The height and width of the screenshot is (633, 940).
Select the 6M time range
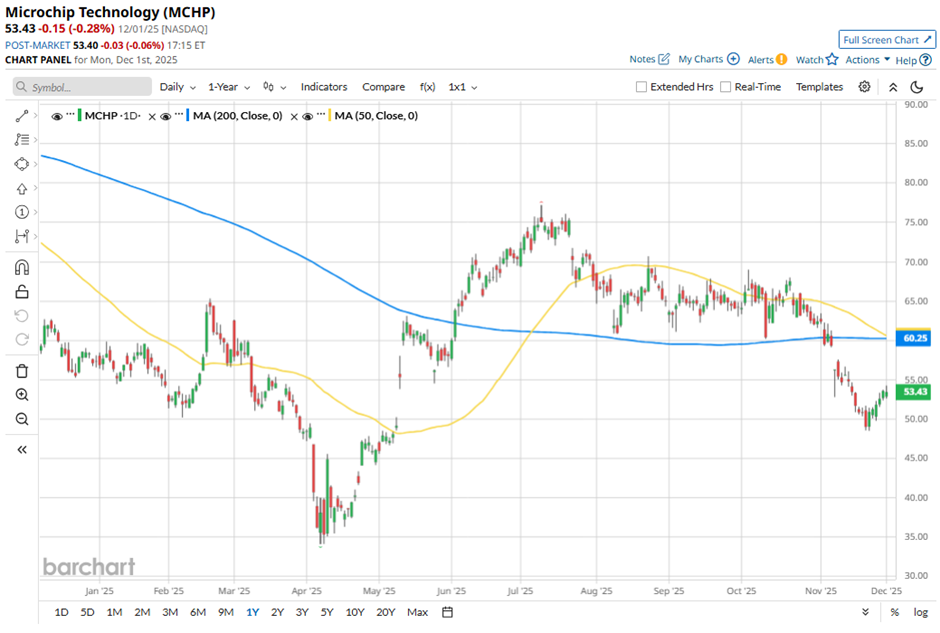tap(197, 612)
